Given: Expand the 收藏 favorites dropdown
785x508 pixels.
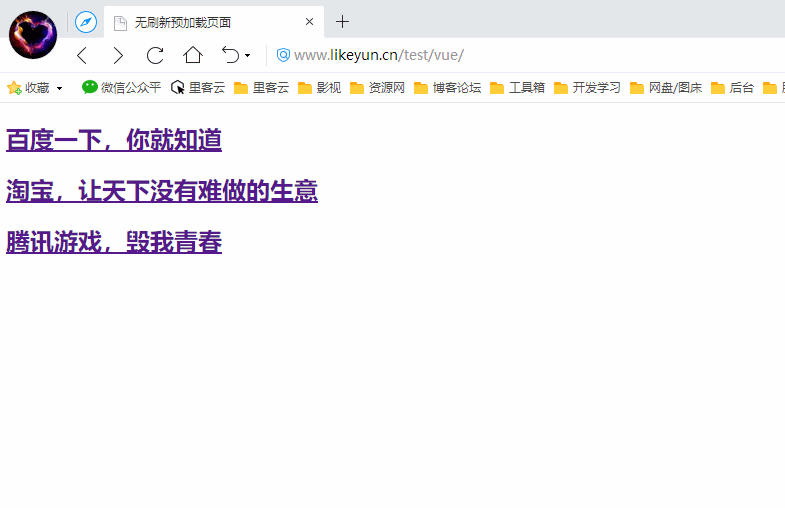Looking at the screenshot, I should 59,88.
